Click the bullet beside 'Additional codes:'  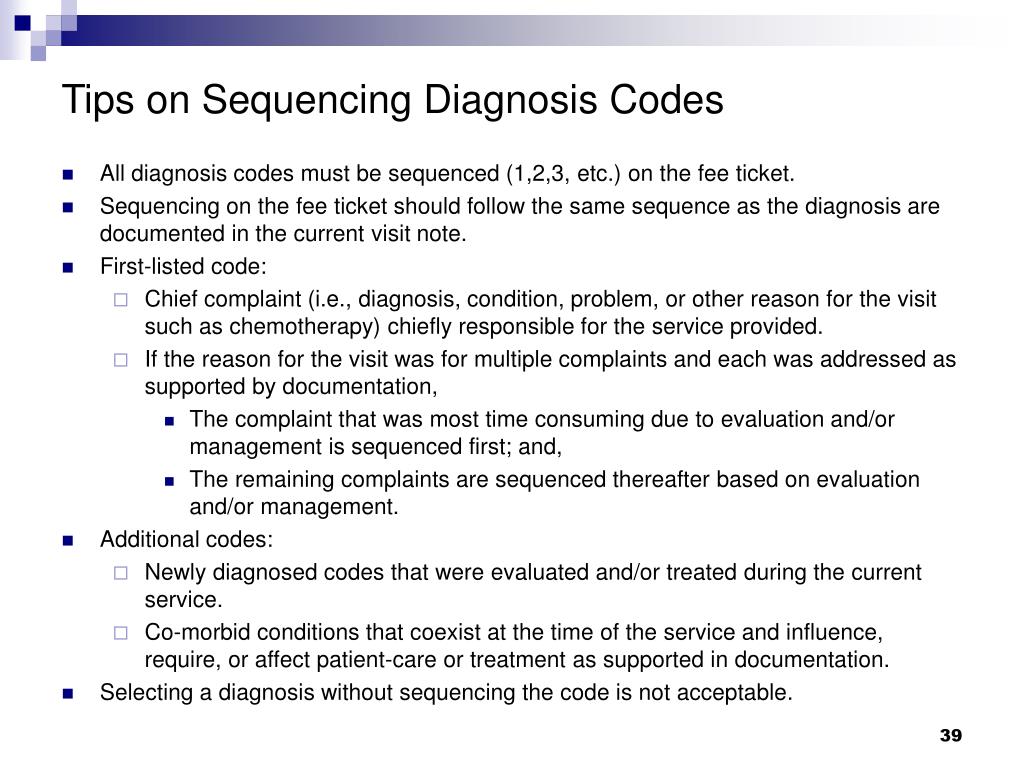pos(68,541)
